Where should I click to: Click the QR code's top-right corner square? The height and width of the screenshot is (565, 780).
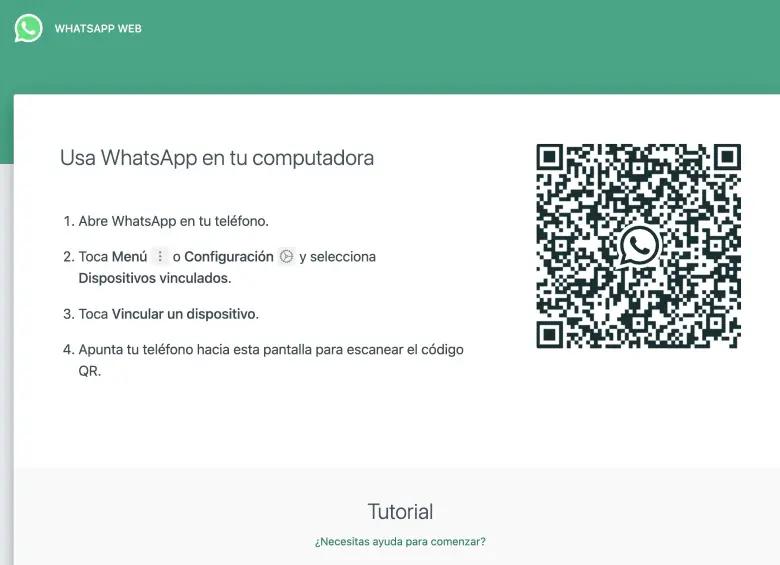pos(725,159)
